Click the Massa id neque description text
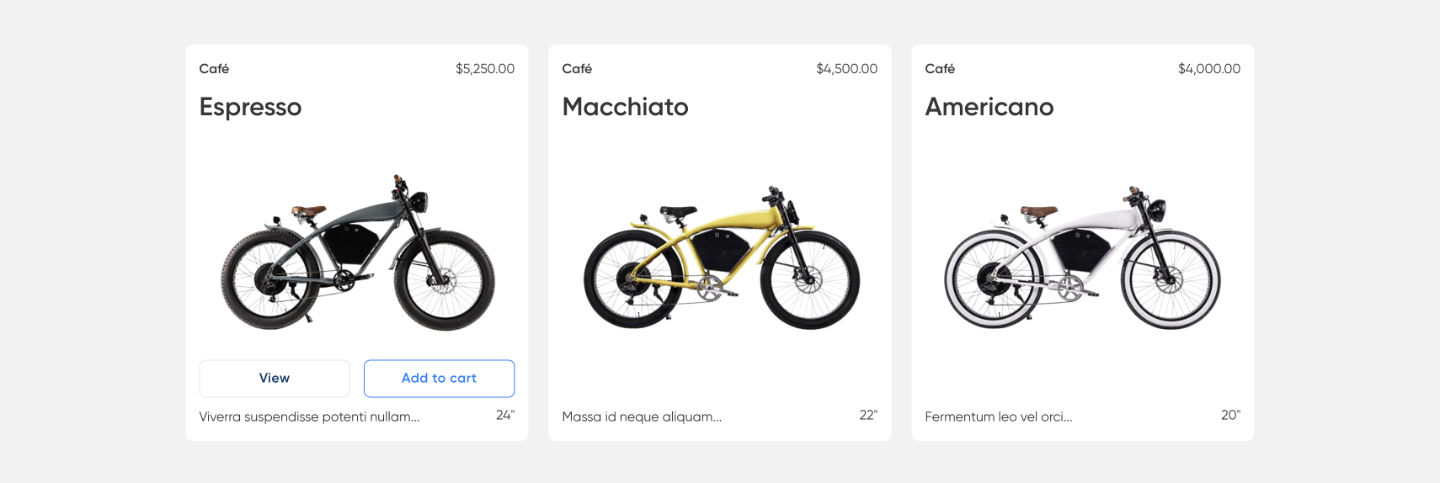1440x483 pixels. click(x=641, y=417)
